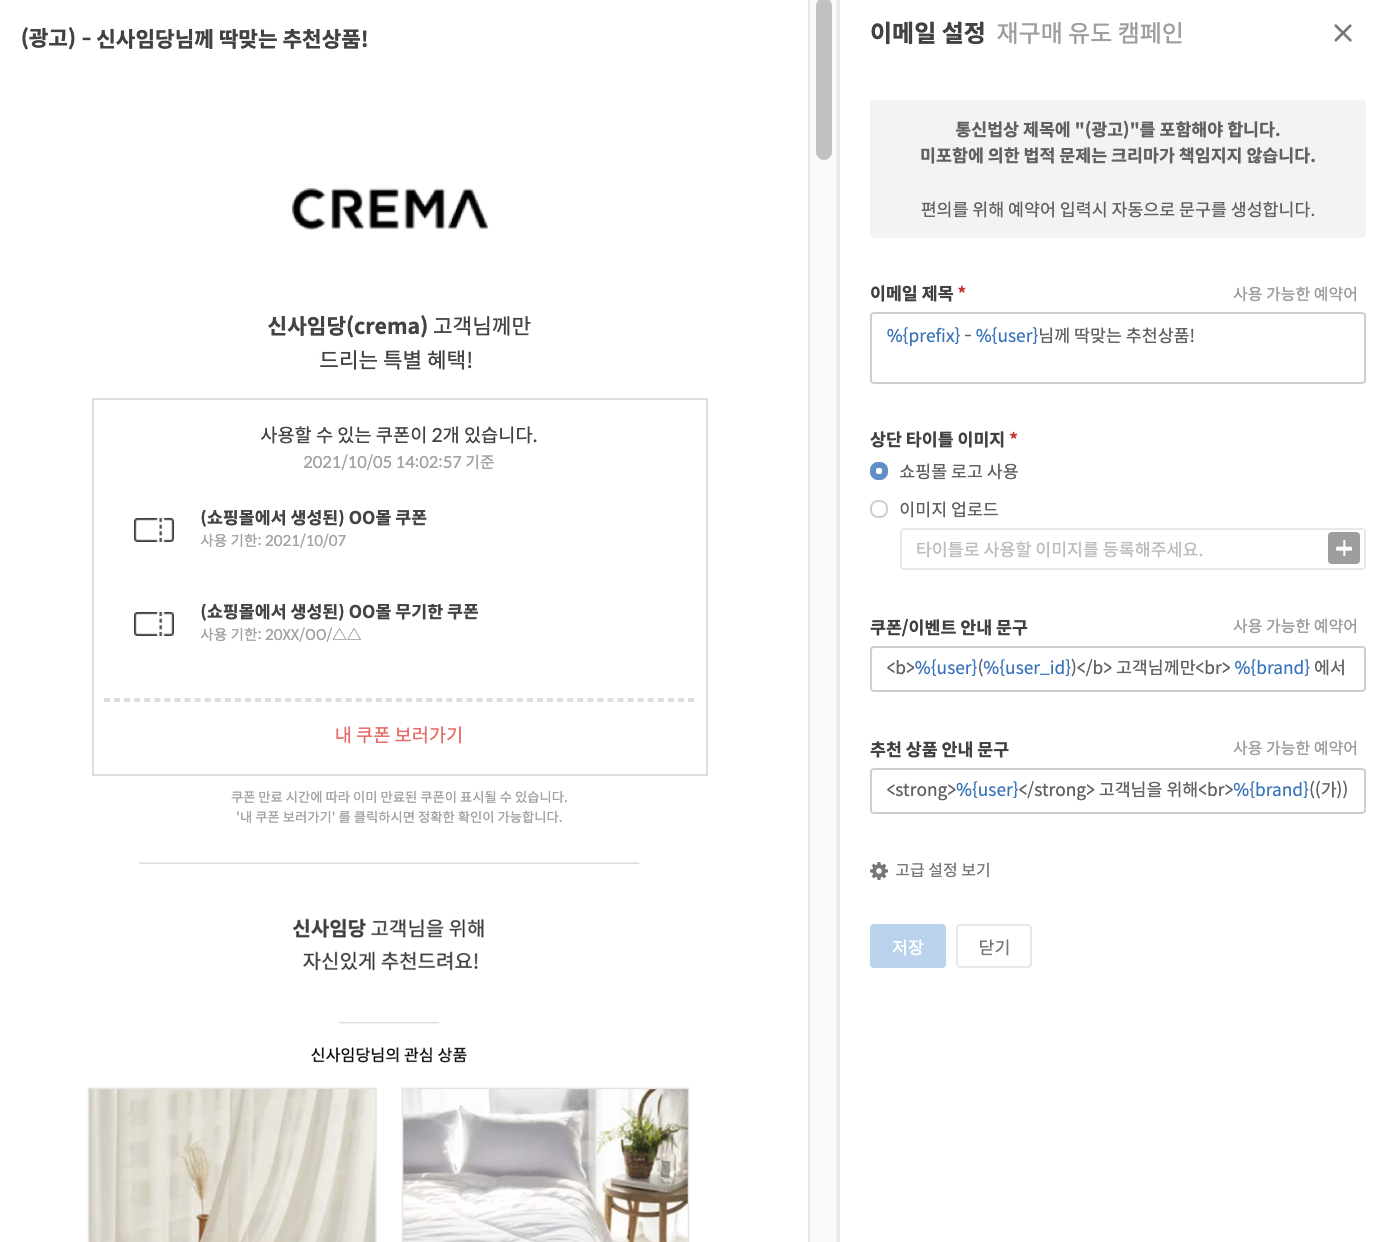Click the preview pane vertical scrollbar
The image size is (1386, 1242).
click(824, 80)
